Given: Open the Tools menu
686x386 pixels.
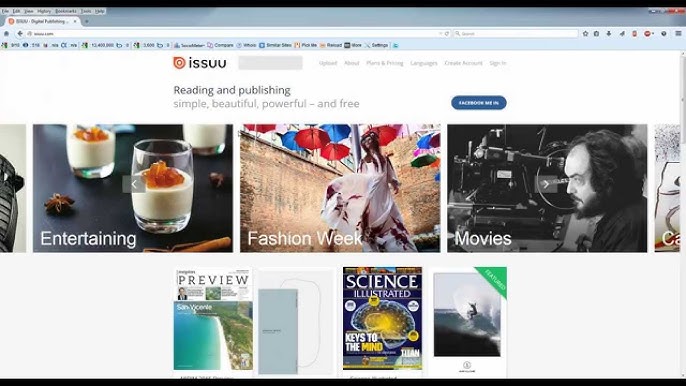Looking at the screenshot, I should [x=86, y=11].
